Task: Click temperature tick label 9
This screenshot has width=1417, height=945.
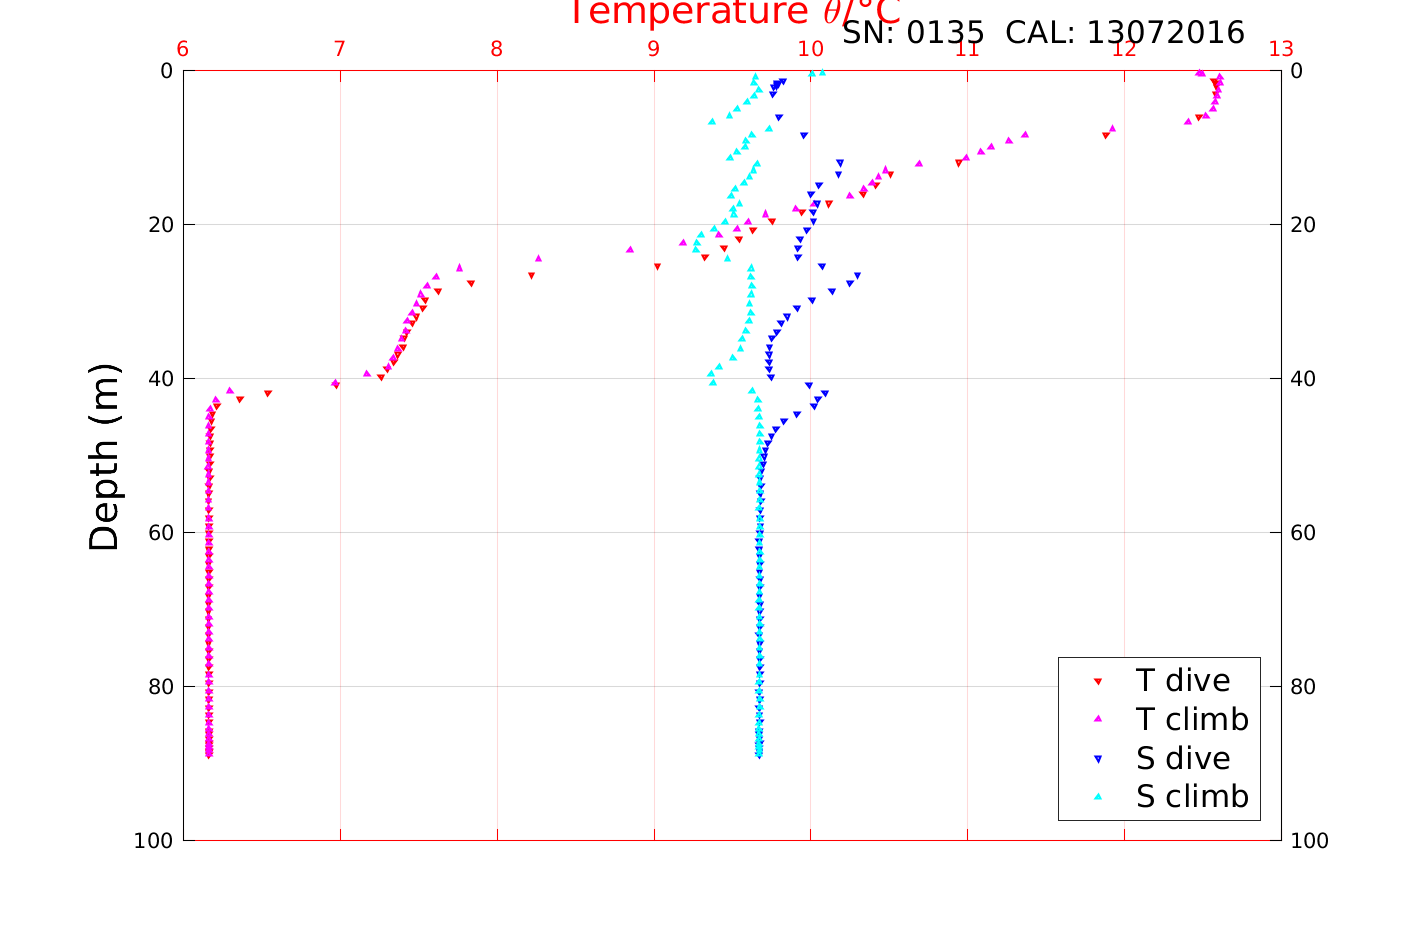Action: [654, 49]
